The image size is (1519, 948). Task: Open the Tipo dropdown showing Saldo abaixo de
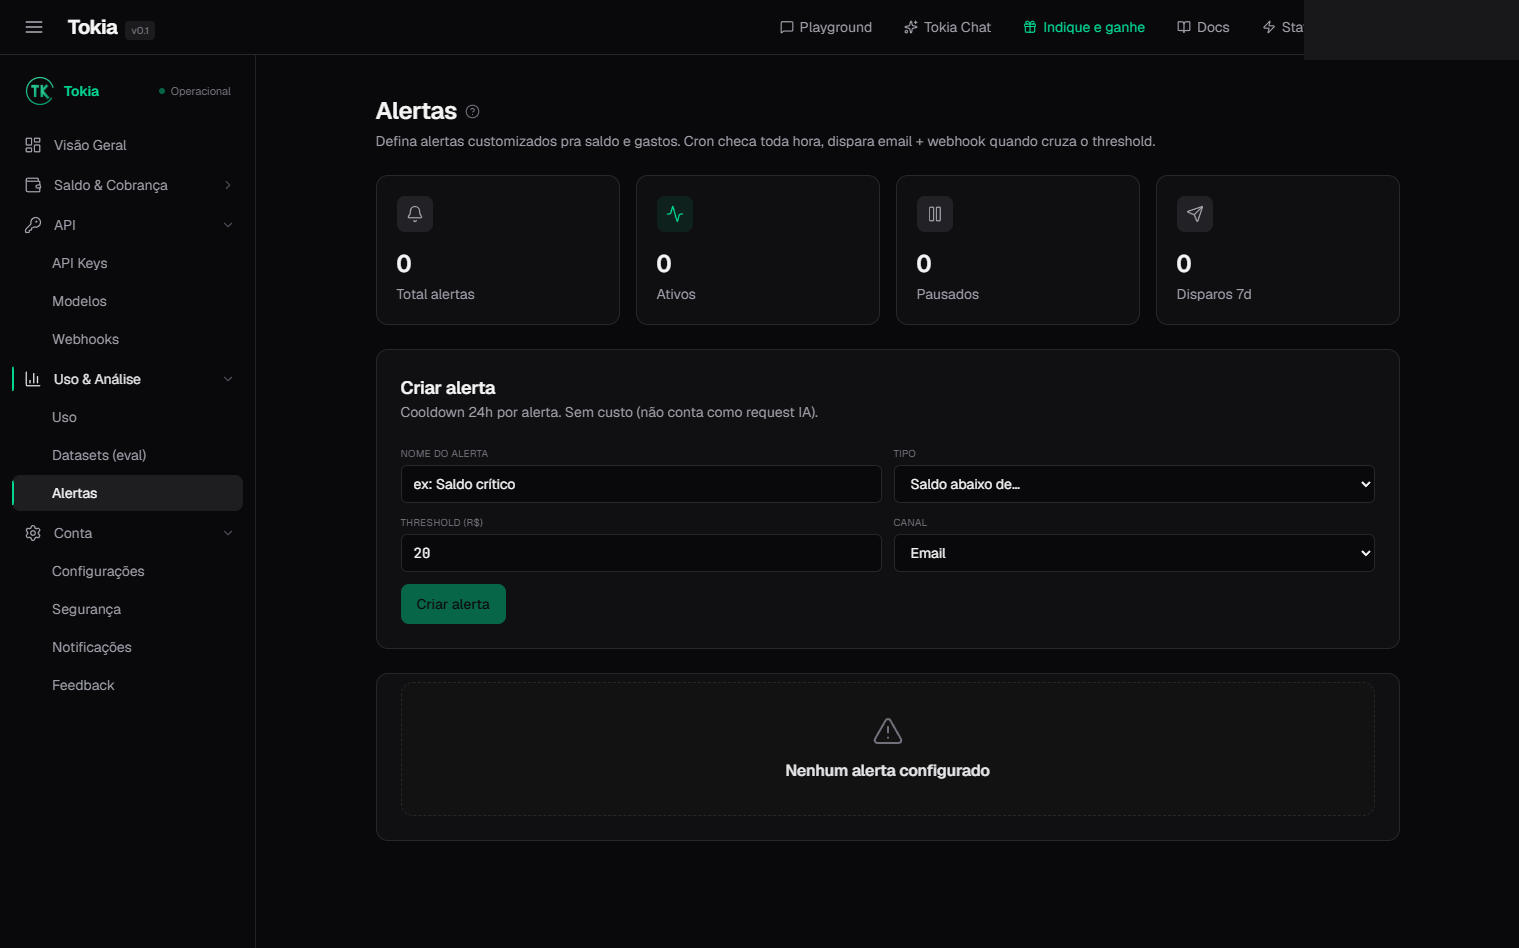click(x=1134, y=484)
